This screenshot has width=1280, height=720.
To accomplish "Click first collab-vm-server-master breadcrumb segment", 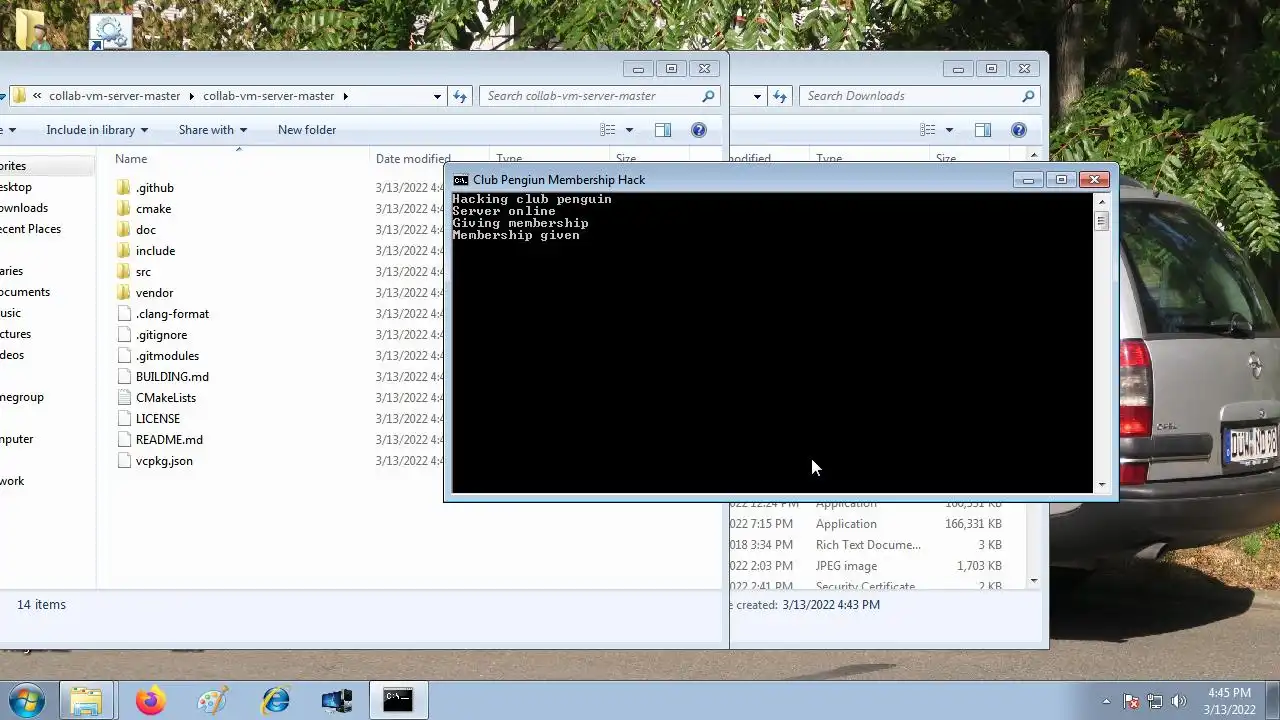I will [115, 96].
